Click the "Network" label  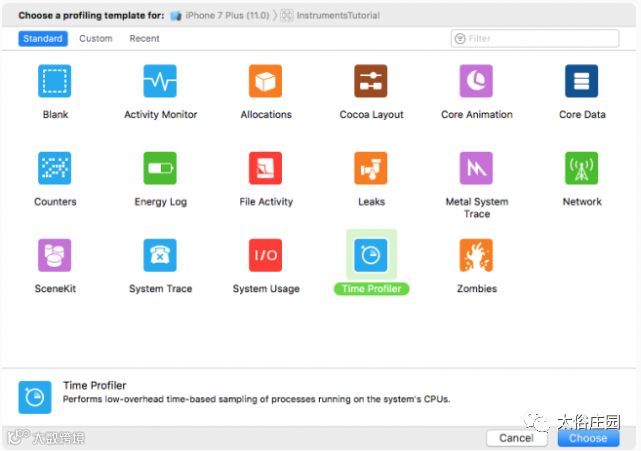[582, 202]
